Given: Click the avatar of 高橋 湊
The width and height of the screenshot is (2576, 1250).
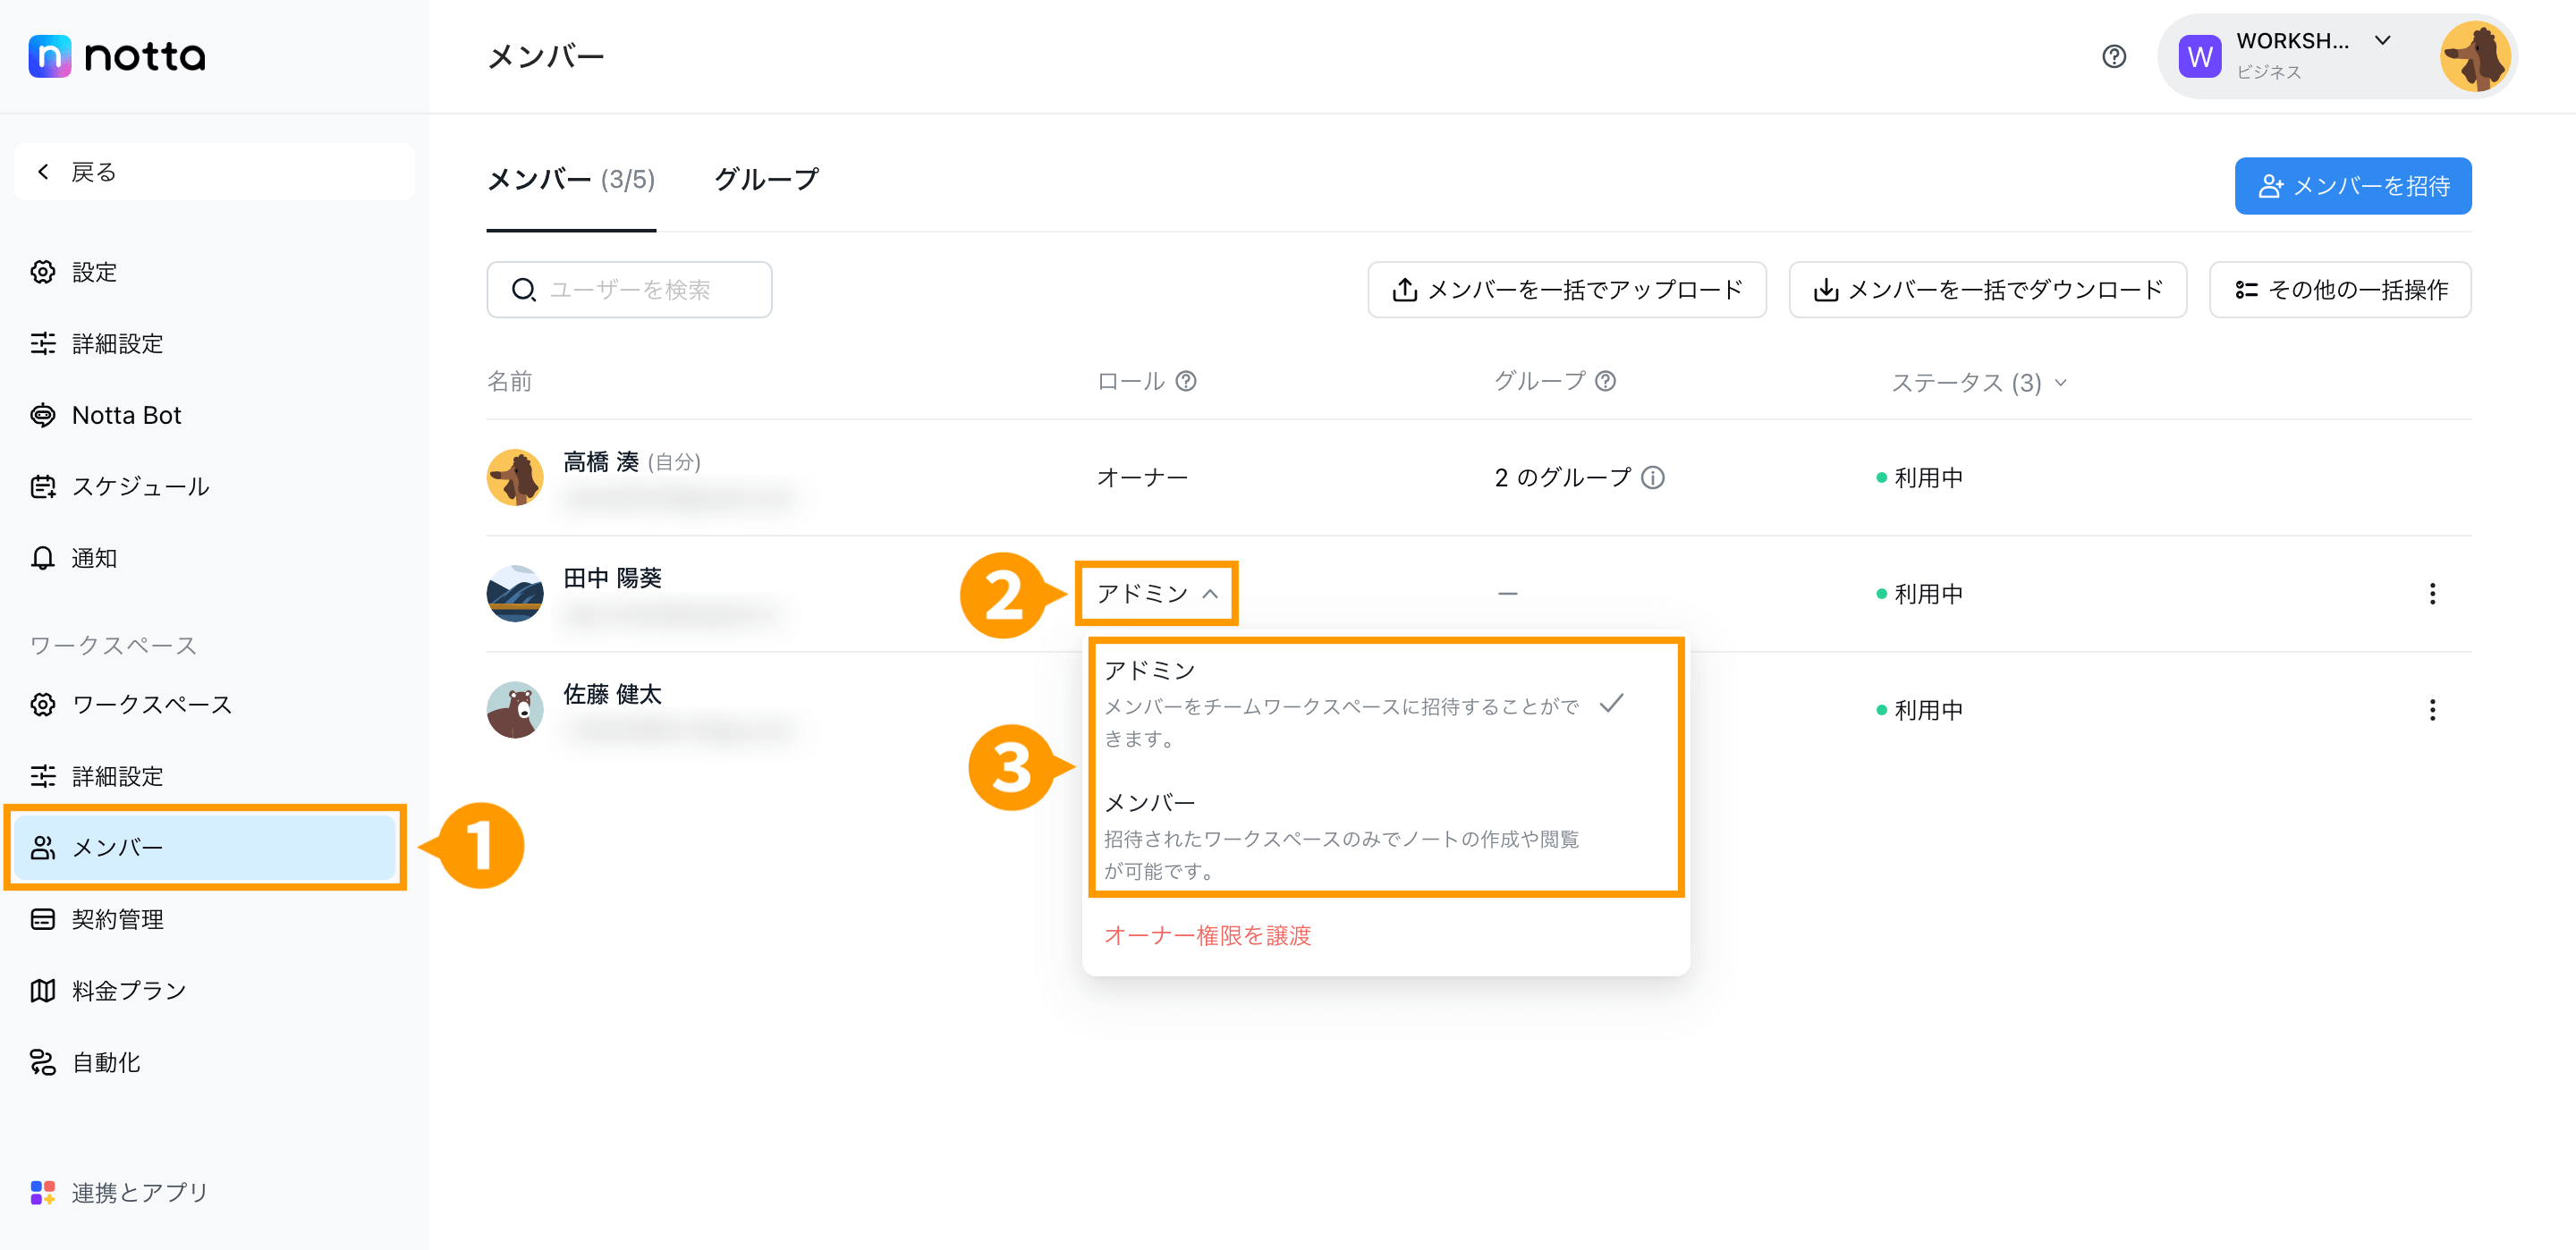Looking at the screenshot, I should (x=514, y=477).
